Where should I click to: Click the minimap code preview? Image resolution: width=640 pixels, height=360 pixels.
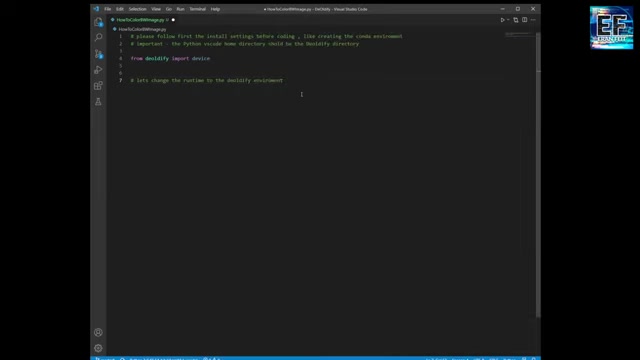(520, 34)
